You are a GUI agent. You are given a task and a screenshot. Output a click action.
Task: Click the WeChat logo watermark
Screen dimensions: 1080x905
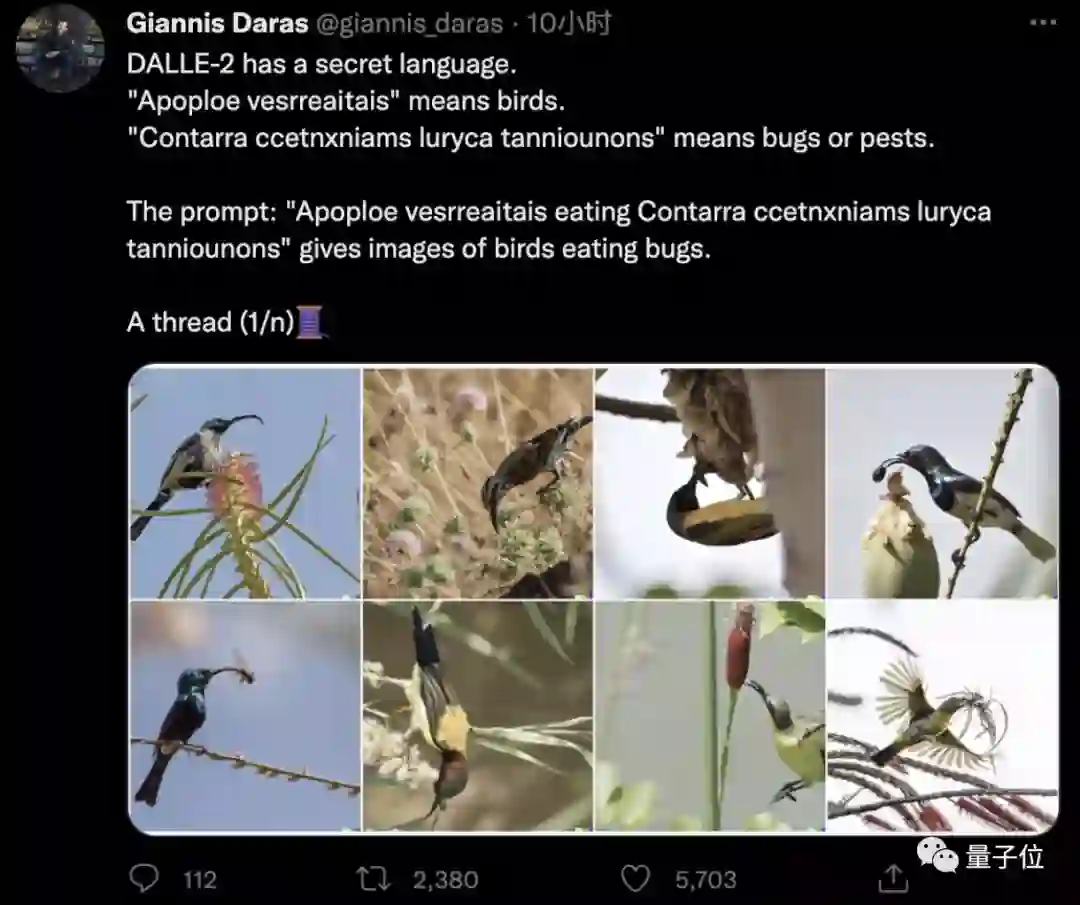(937, 855)
